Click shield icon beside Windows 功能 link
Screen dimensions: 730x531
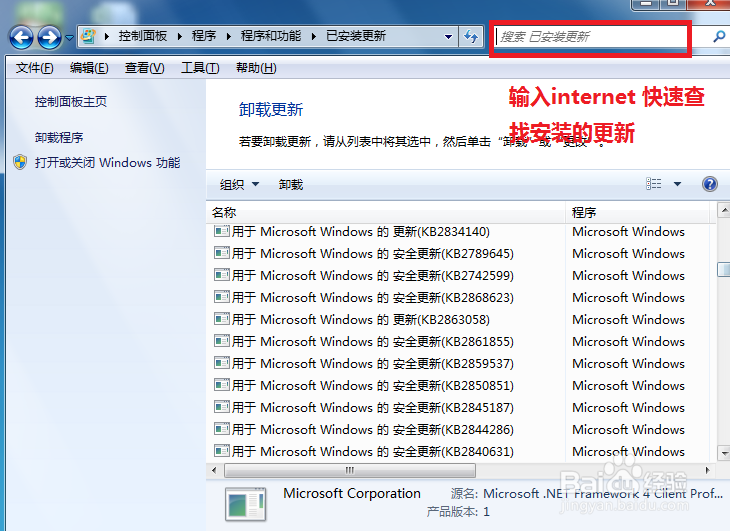pos(20,162)
